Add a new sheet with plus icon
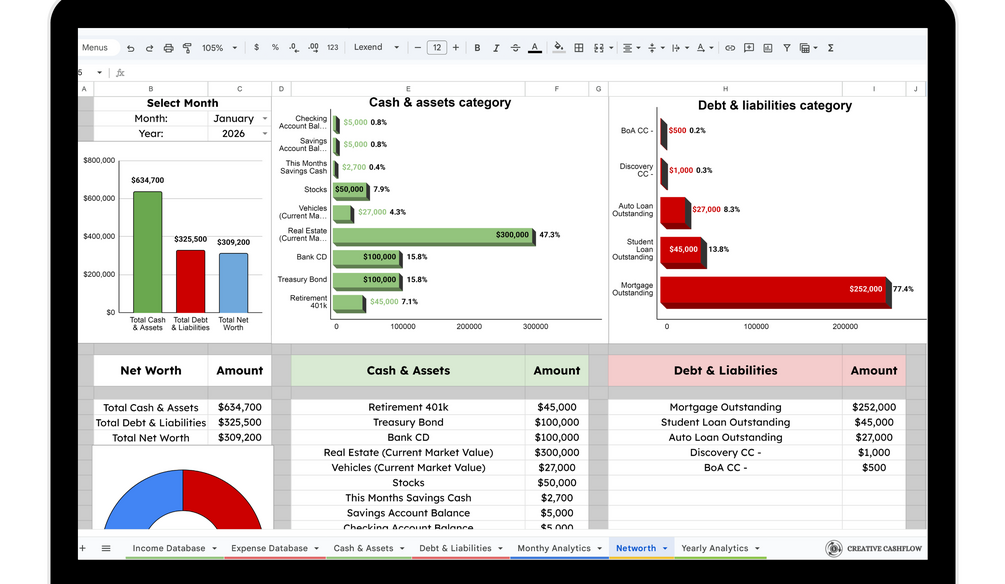 tap(83, 548)
